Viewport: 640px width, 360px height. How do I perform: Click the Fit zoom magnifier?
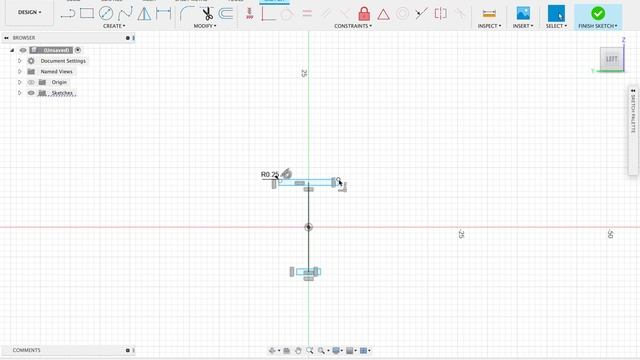[321, 351]
